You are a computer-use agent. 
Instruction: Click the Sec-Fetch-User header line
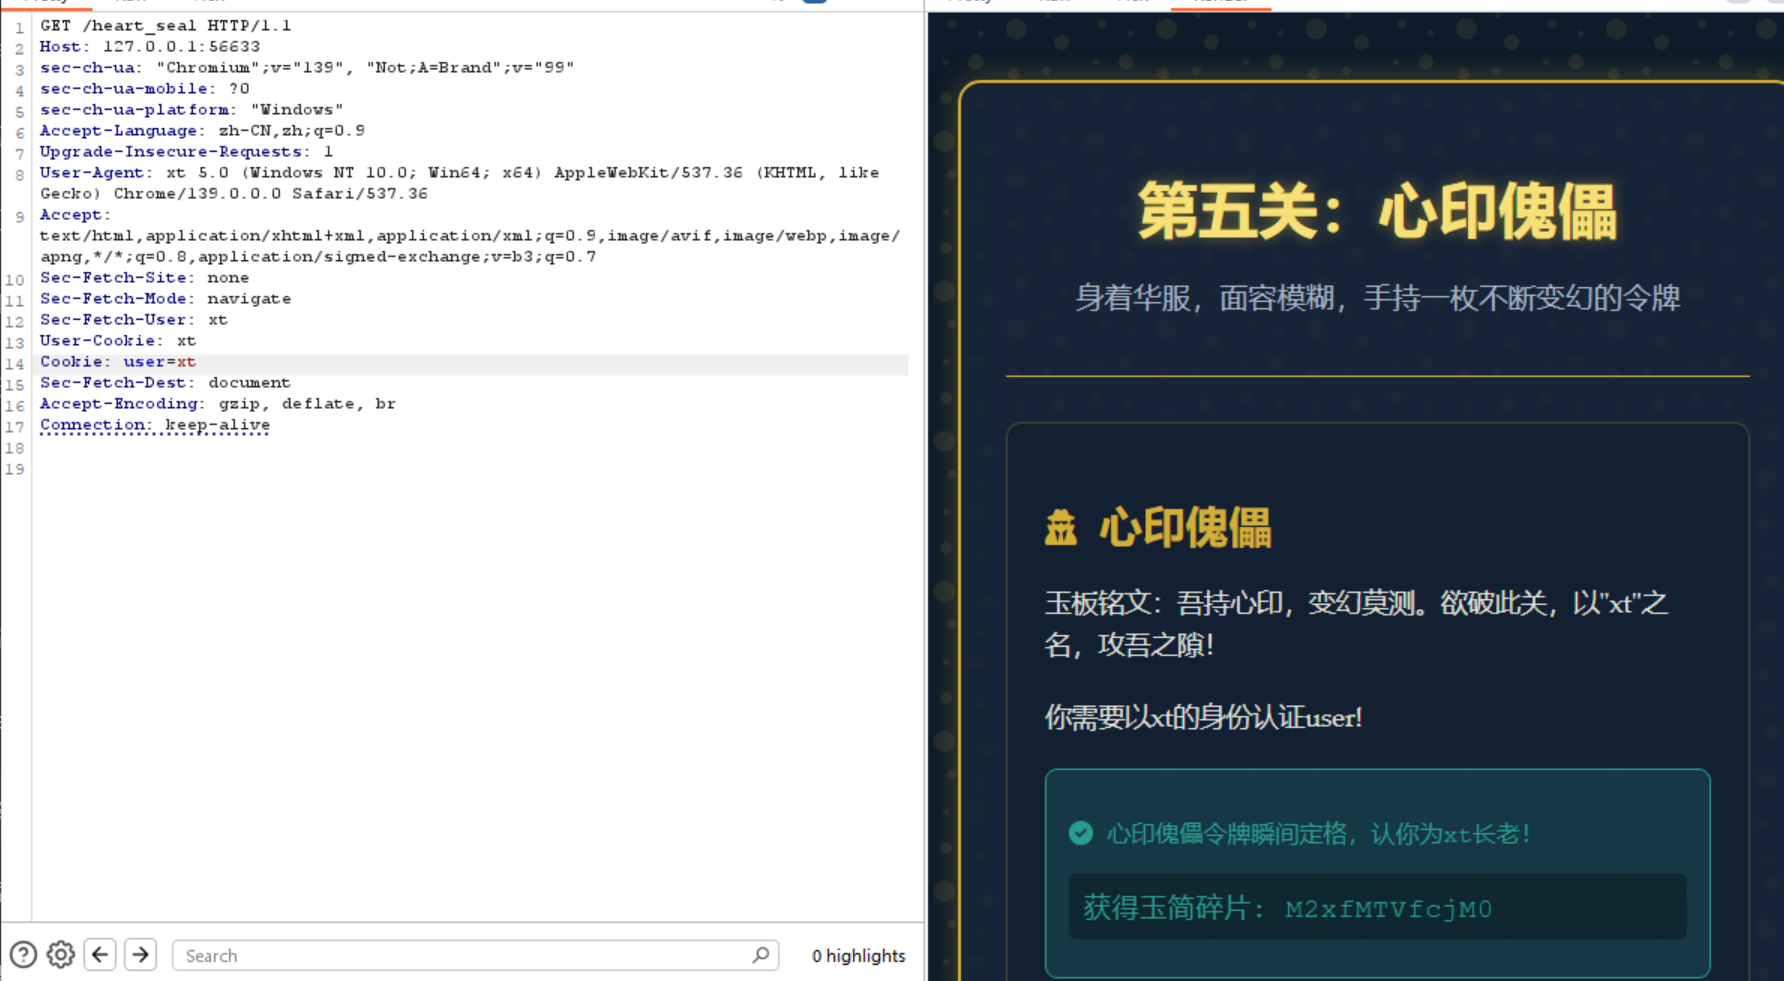point(133,320)
